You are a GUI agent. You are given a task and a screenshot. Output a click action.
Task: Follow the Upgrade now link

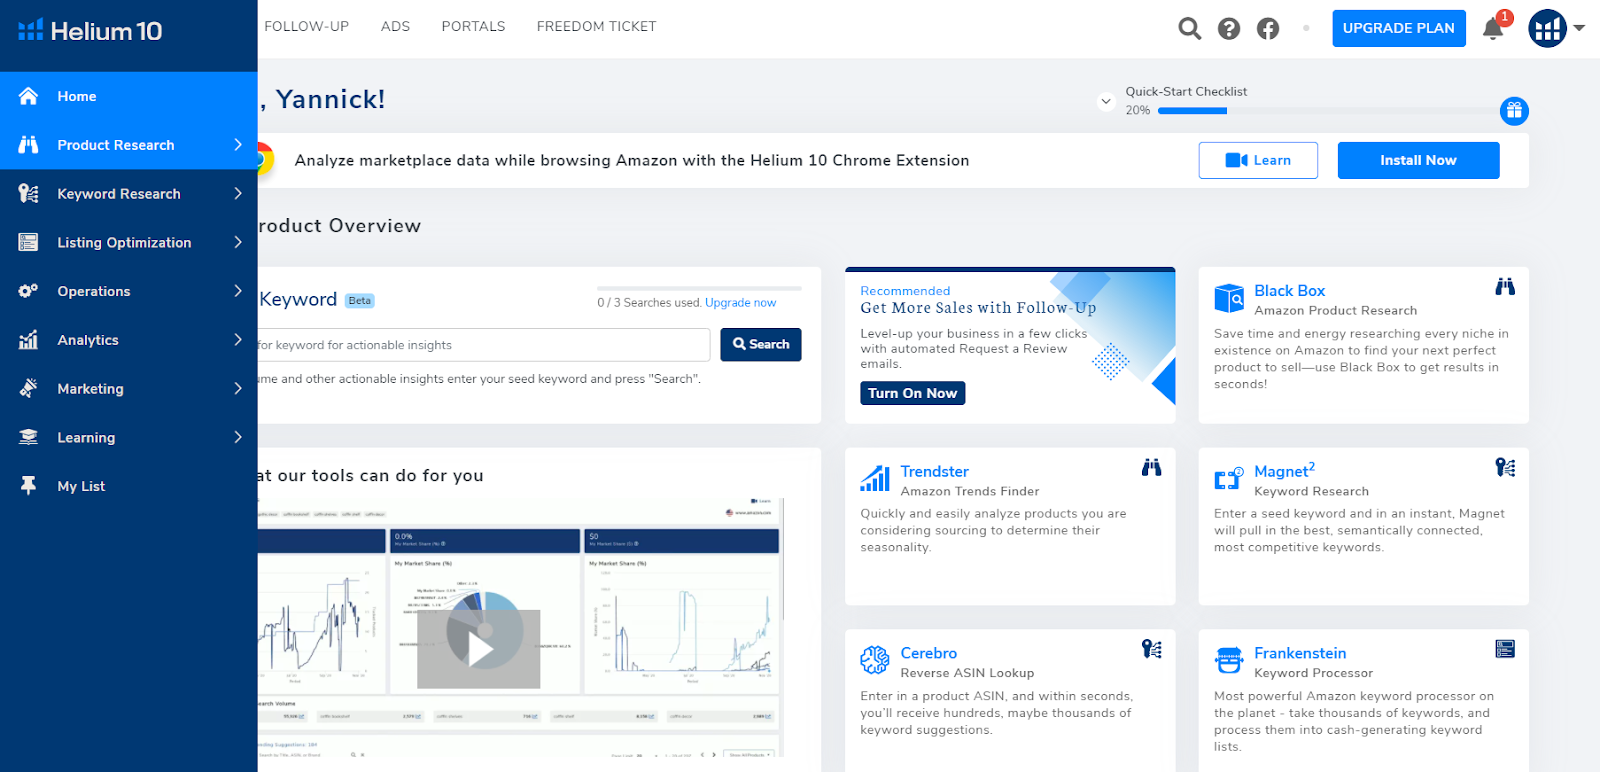(740, 303)
